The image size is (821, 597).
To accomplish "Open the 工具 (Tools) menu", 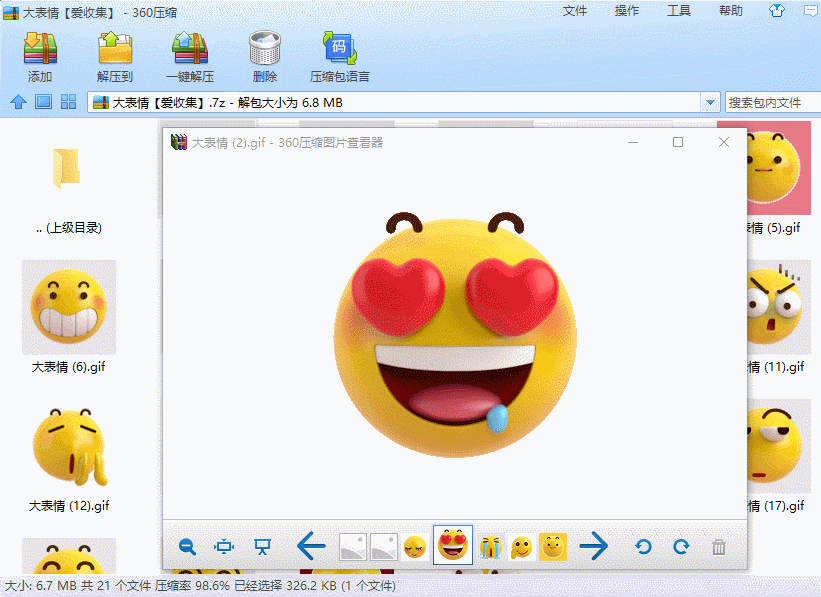I will [x=678, y=11].
